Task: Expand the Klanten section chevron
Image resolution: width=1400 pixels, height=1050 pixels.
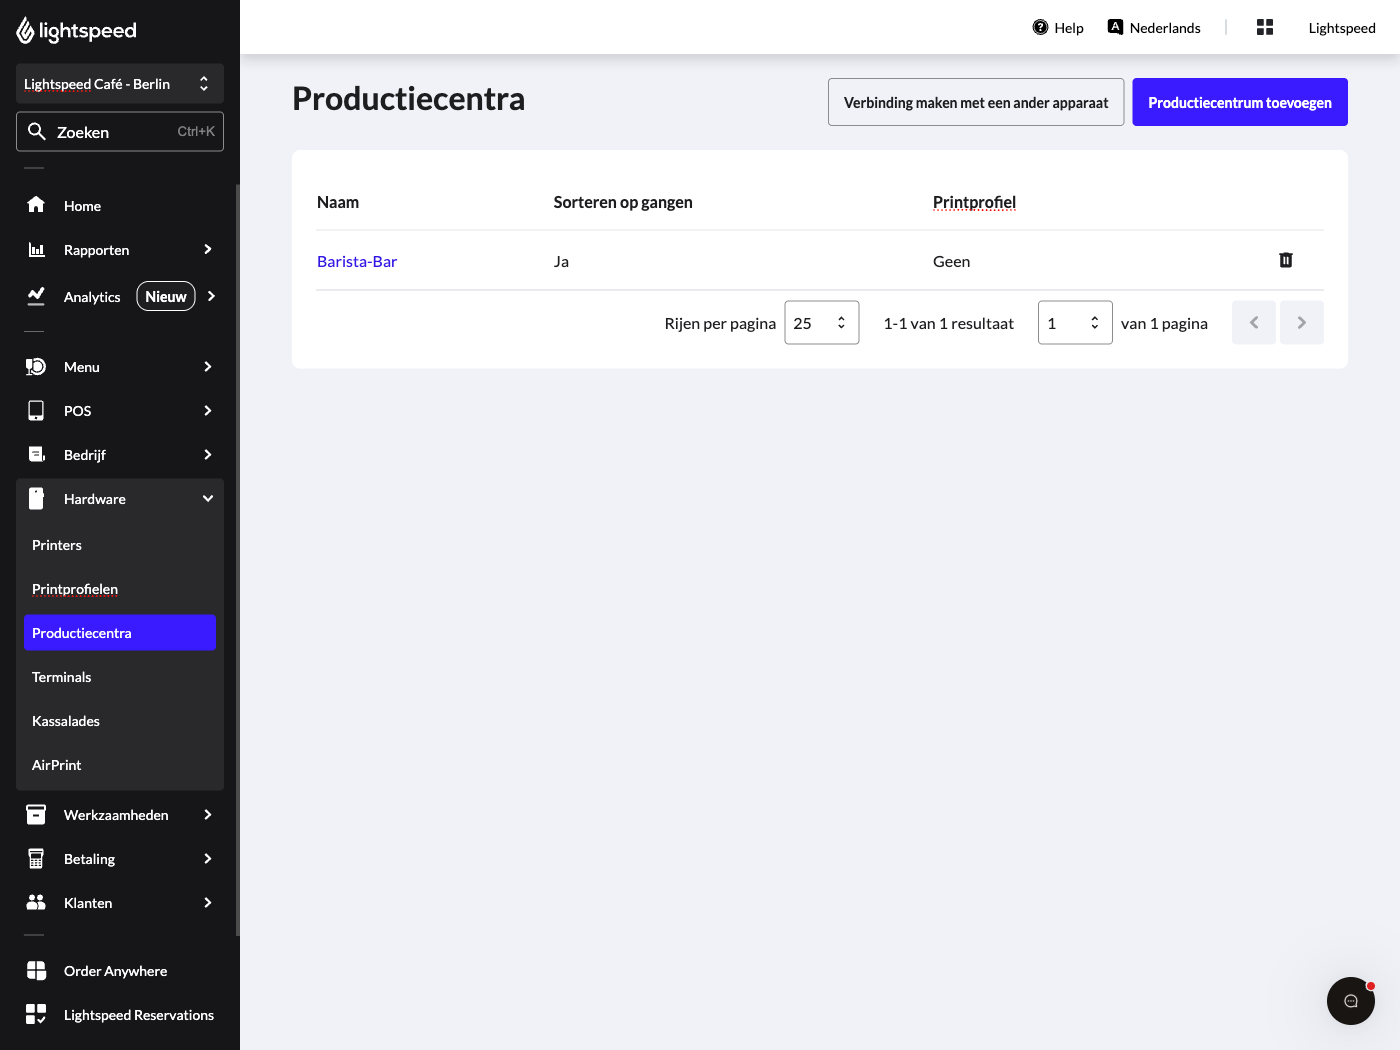Action: click(x=208, y=903)
